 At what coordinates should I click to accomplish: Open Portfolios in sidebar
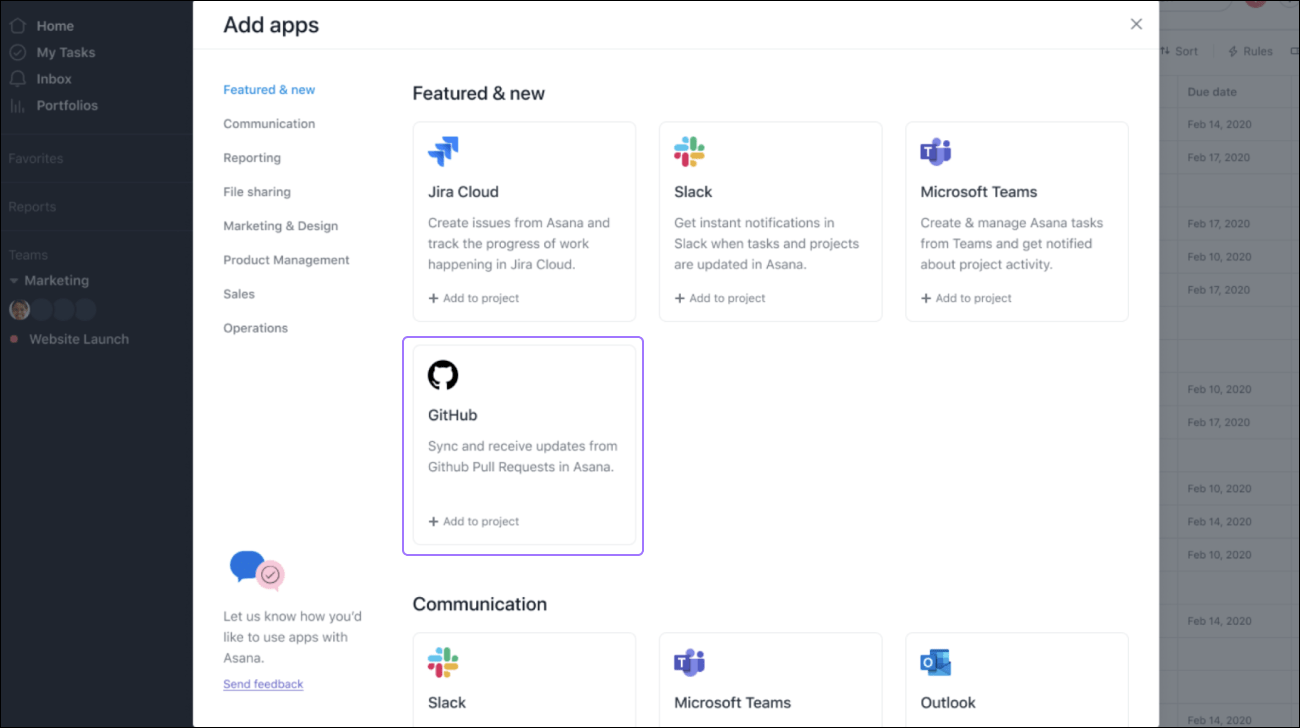(67, 105)
